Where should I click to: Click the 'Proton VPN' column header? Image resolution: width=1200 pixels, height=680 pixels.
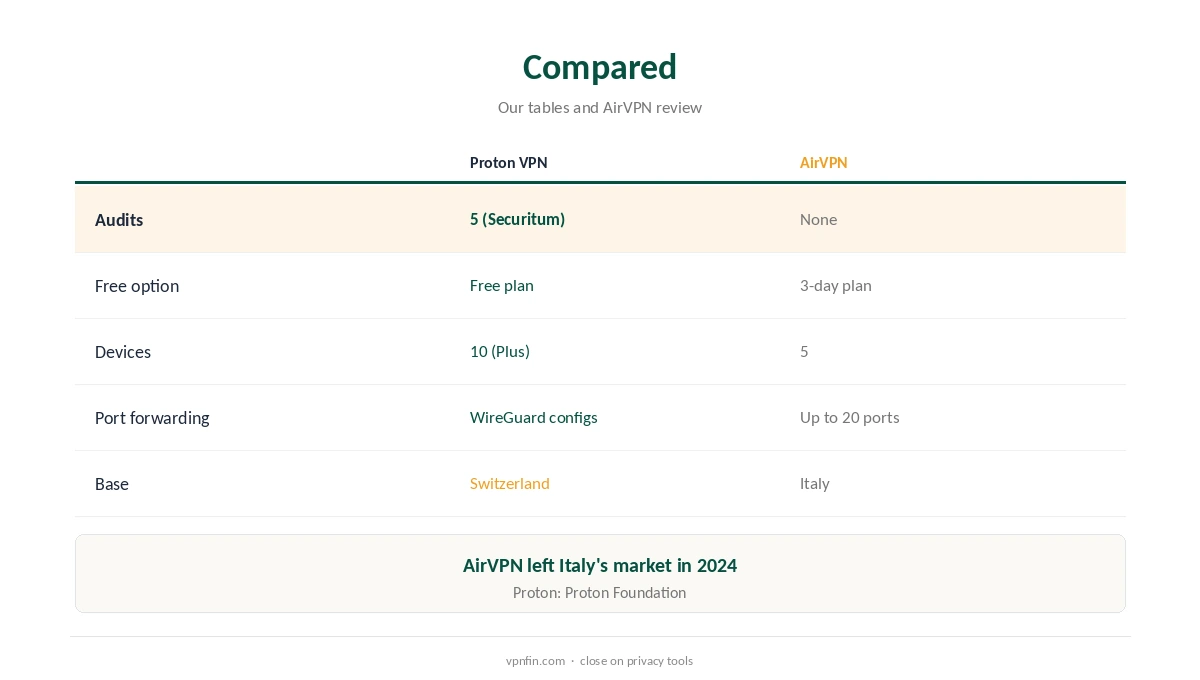509,163
